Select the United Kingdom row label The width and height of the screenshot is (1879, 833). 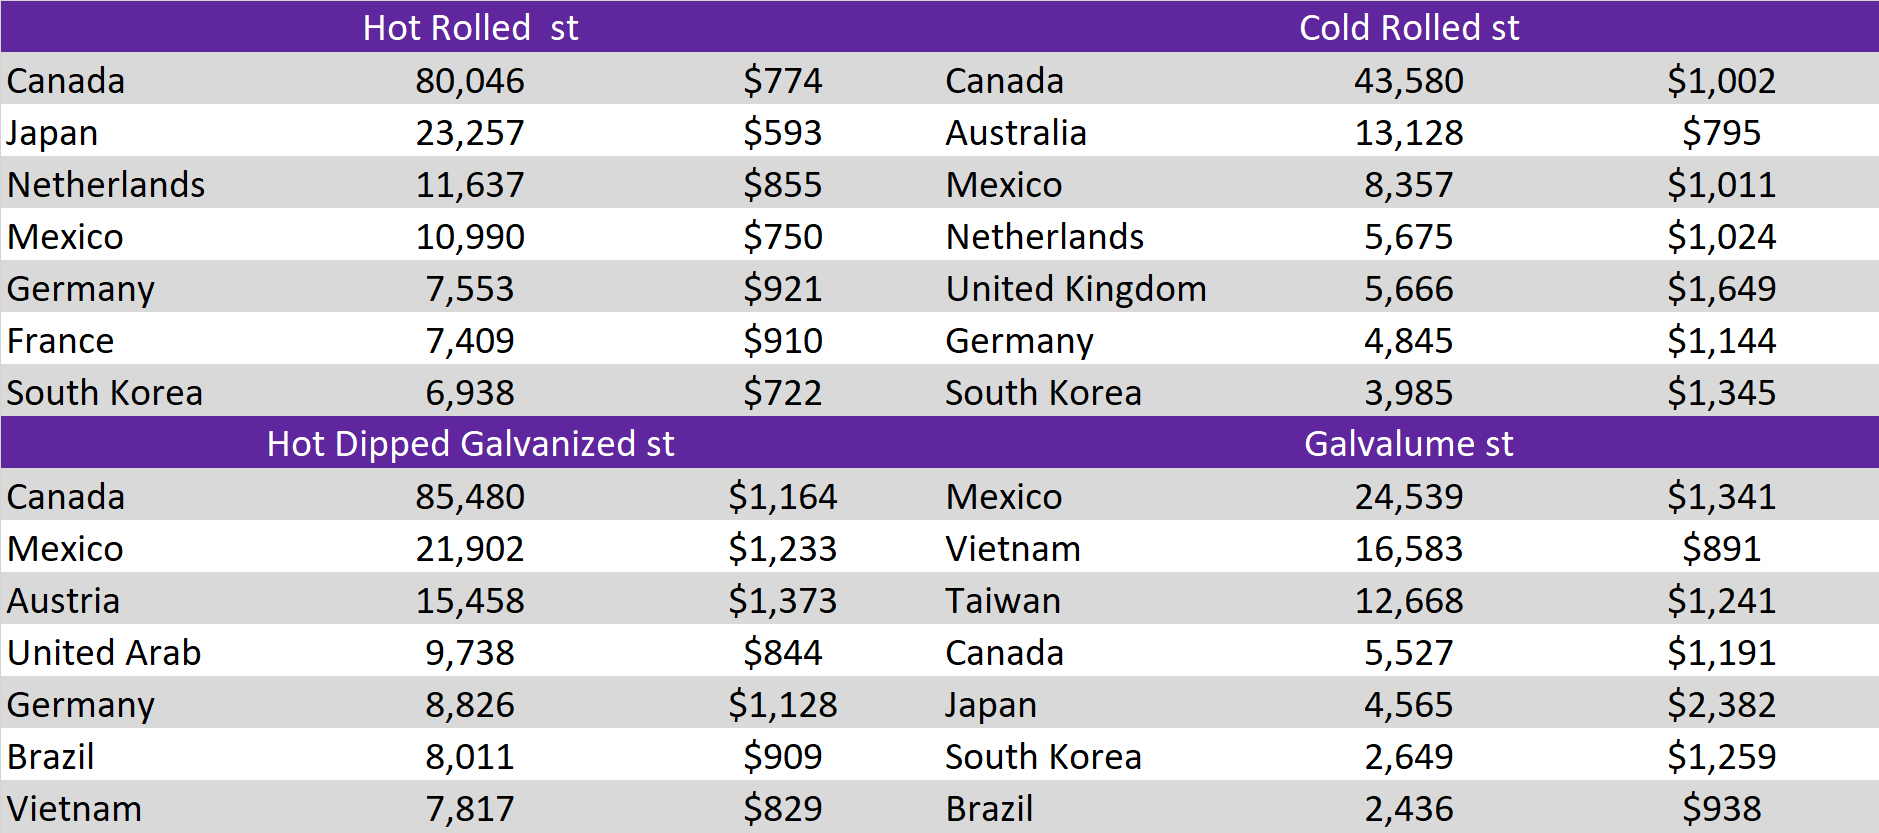[1076, 289]
